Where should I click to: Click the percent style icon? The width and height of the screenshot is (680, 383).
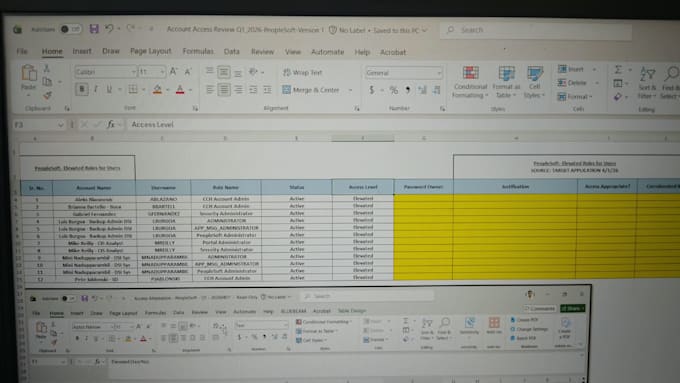pyautogui.click(x=393, y=90)
